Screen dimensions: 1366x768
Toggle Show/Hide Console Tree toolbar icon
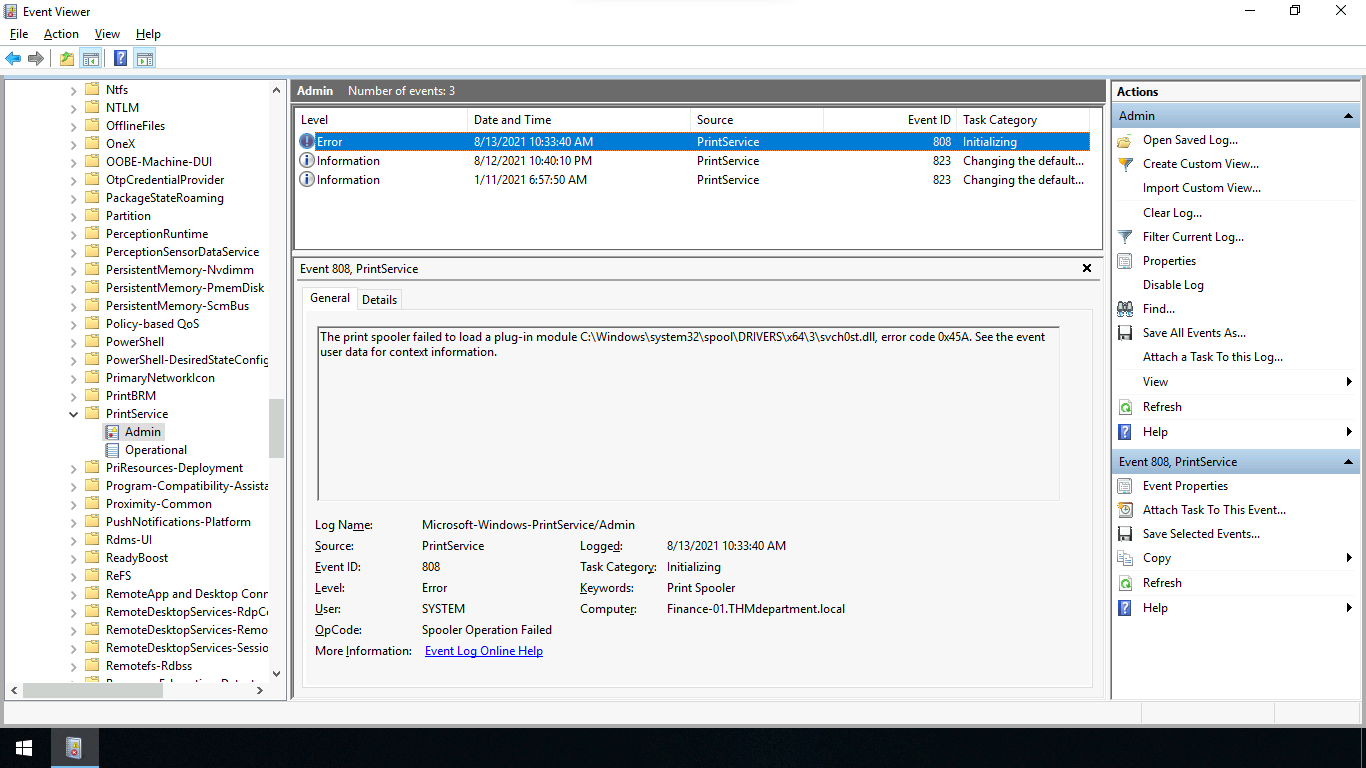pos(91,58)
